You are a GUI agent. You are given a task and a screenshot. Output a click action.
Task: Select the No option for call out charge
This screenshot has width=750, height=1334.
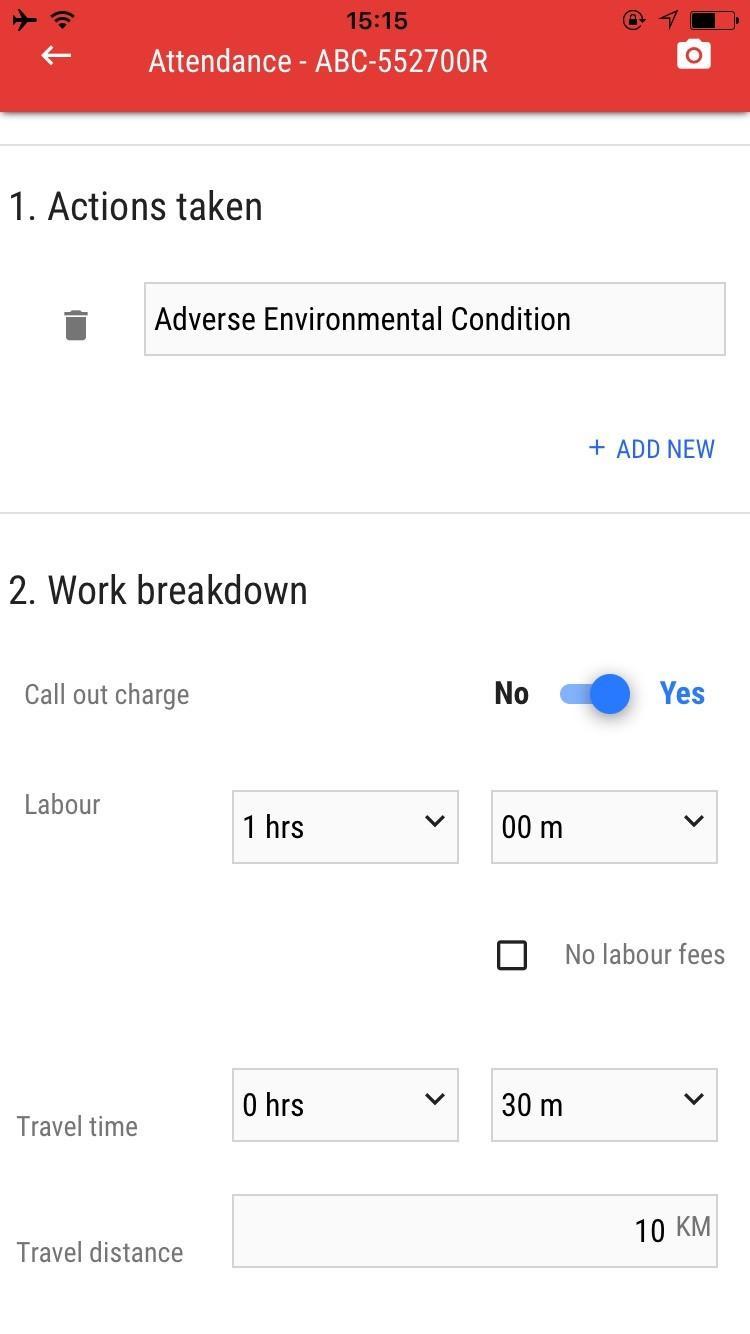coord(511,693)
